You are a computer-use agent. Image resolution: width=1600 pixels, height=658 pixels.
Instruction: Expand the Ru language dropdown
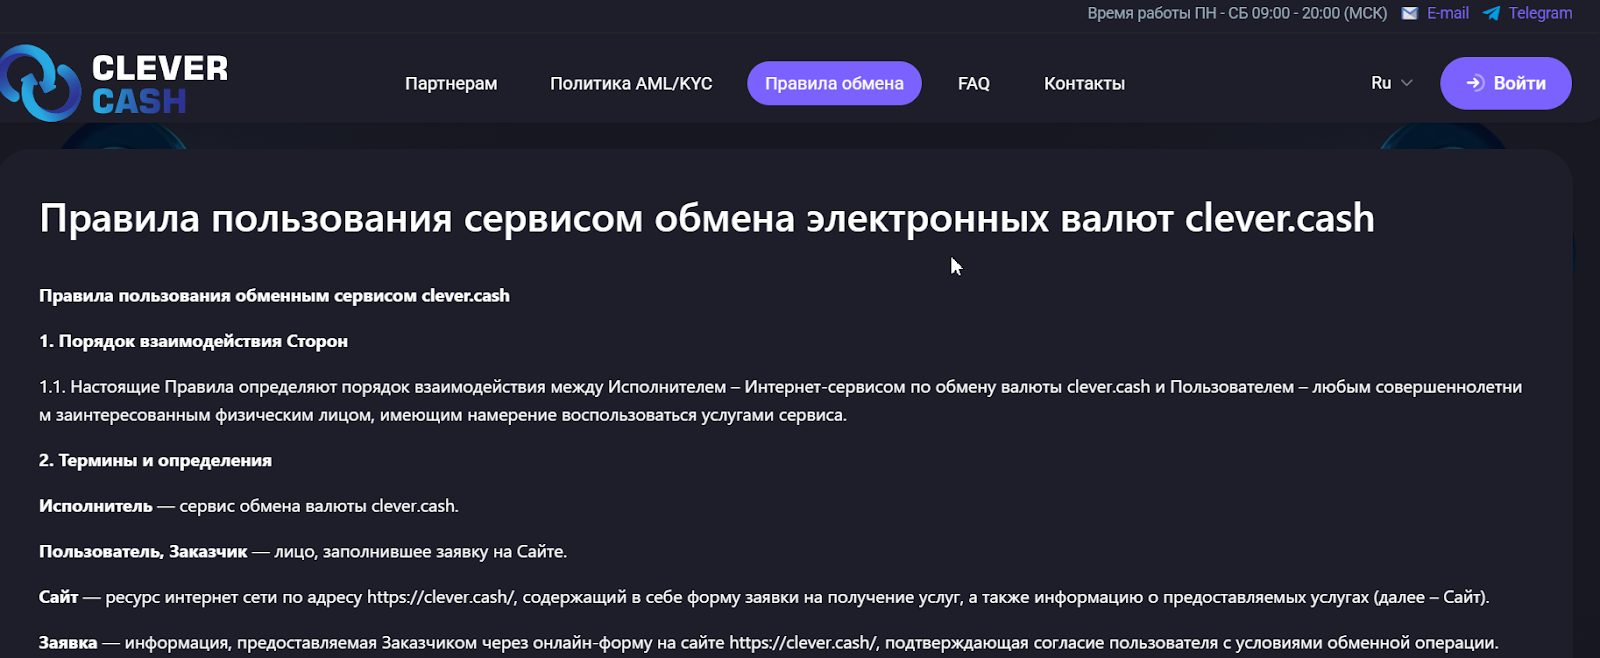coord(1391,83)
